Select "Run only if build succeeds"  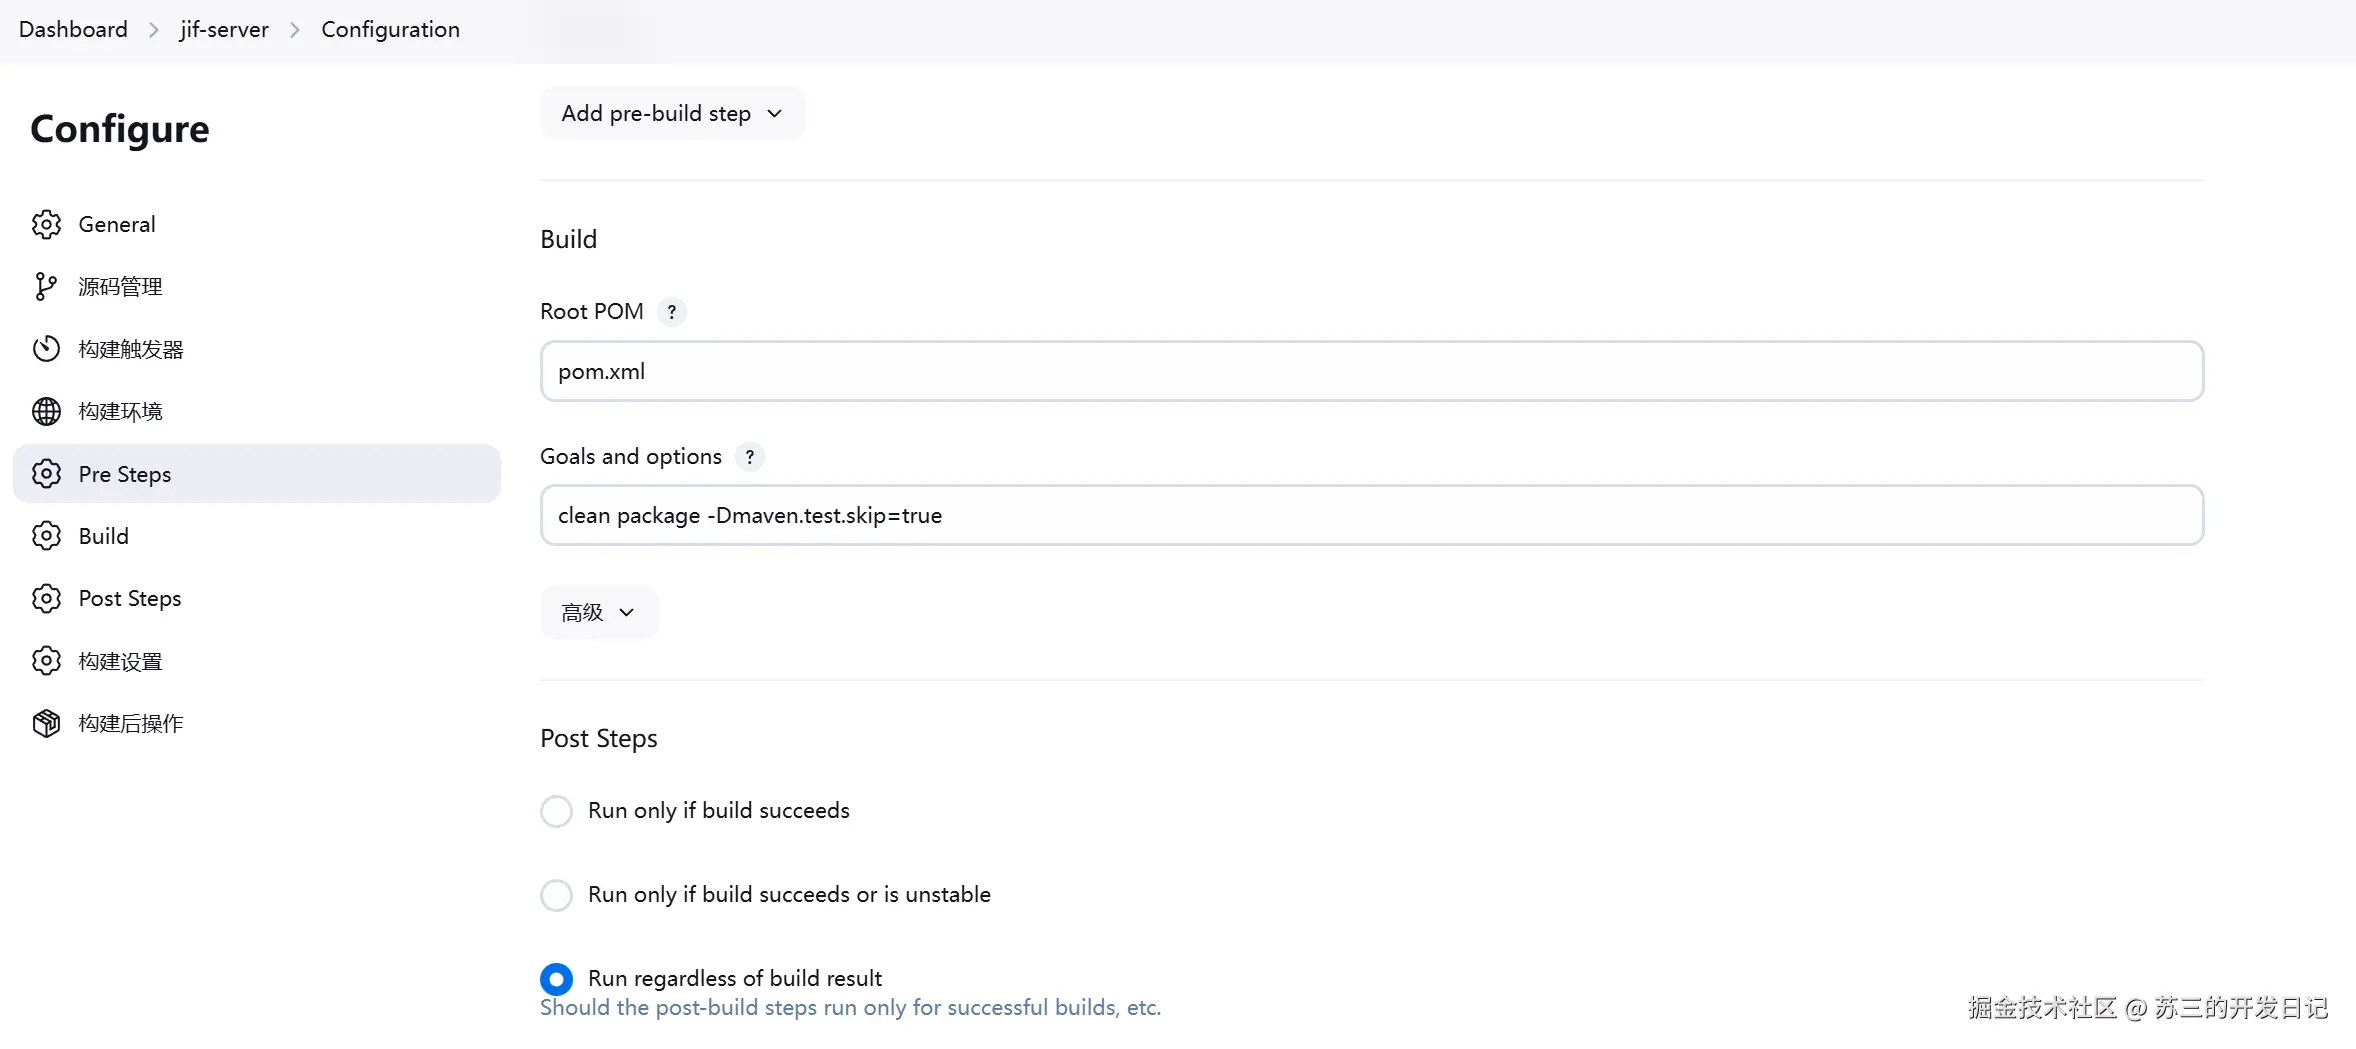pyautogui.click(x=557, y=811)
